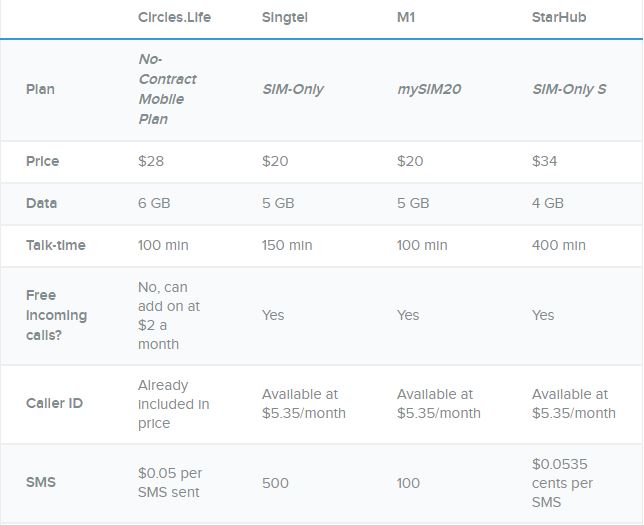Click the Free incoming calls row label
644x525 pixels.
[x=56, y=315]
